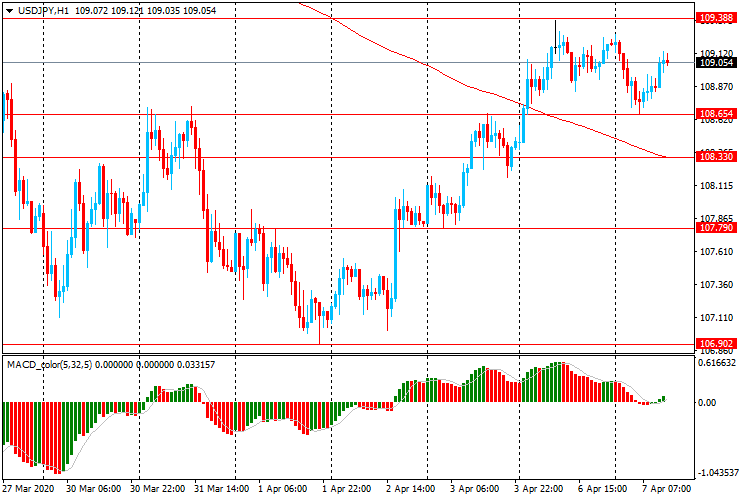
Task: Click the MACD_color(5,32,5) indicator label
Action: click(x=50, y=364)
